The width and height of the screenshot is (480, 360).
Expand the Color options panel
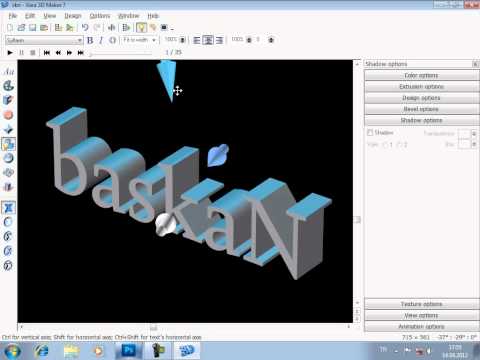tap(421, 75)
